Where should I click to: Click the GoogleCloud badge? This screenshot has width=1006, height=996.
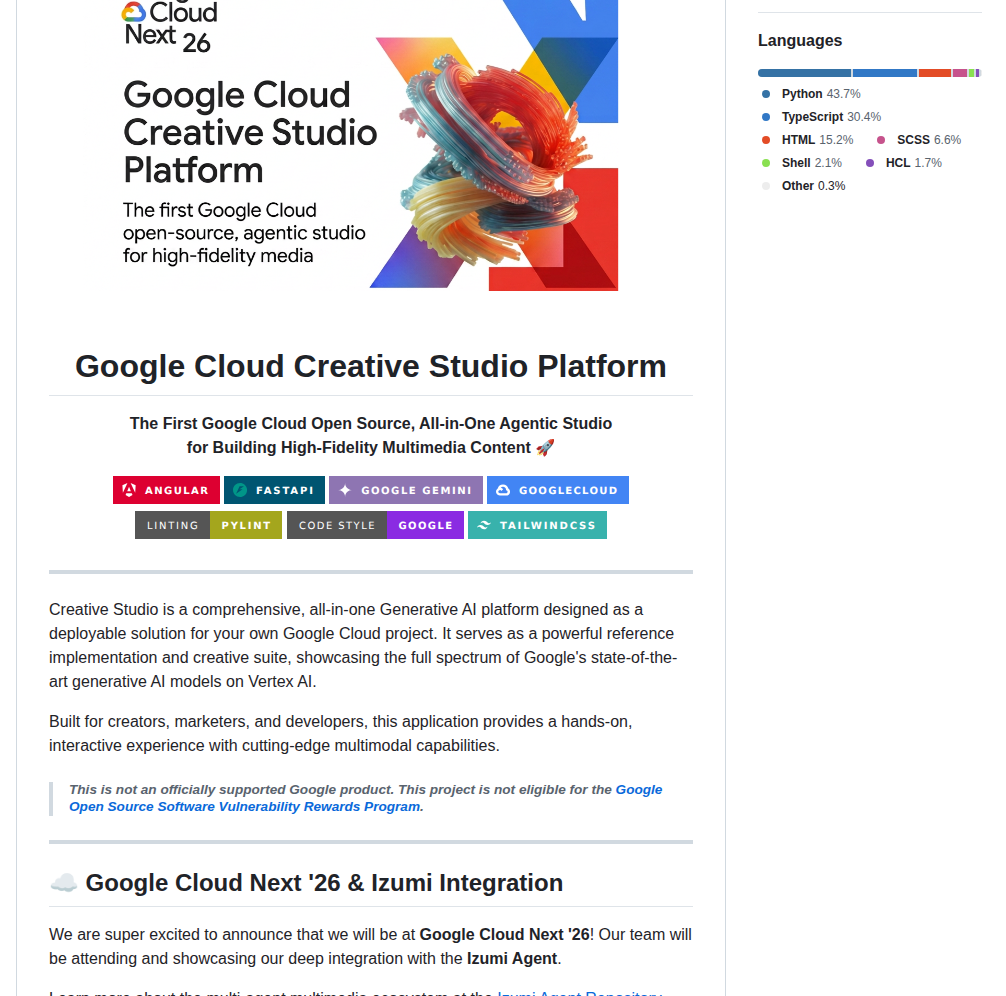pyautogui.click(x=558, y=490)
